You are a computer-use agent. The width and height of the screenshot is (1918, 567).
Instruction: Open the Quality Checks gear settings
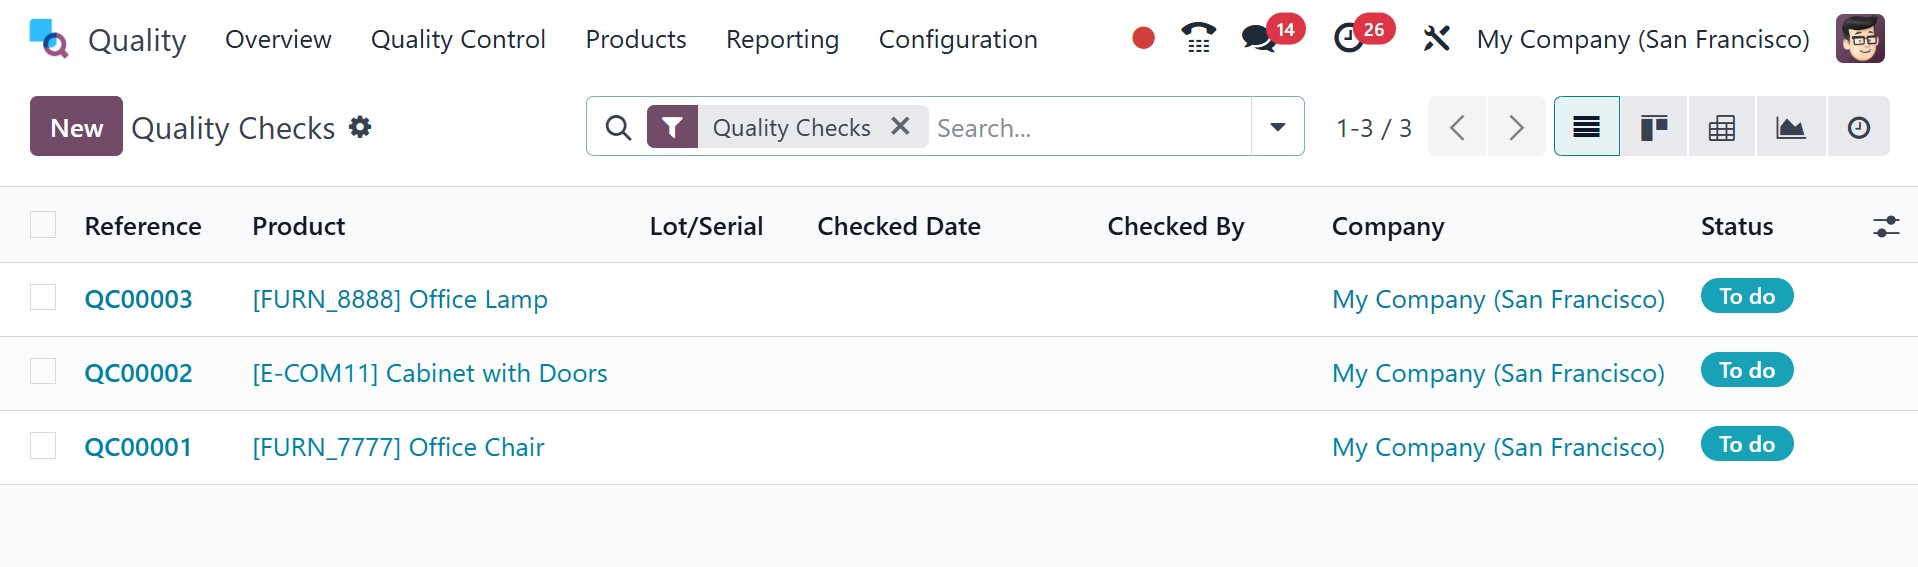pos(360,127)
